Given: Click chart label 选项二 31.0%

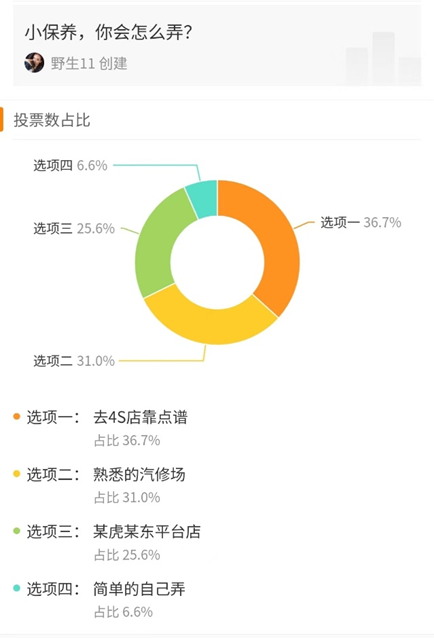Looking at the screenshot, I should [x=74, y=361].
